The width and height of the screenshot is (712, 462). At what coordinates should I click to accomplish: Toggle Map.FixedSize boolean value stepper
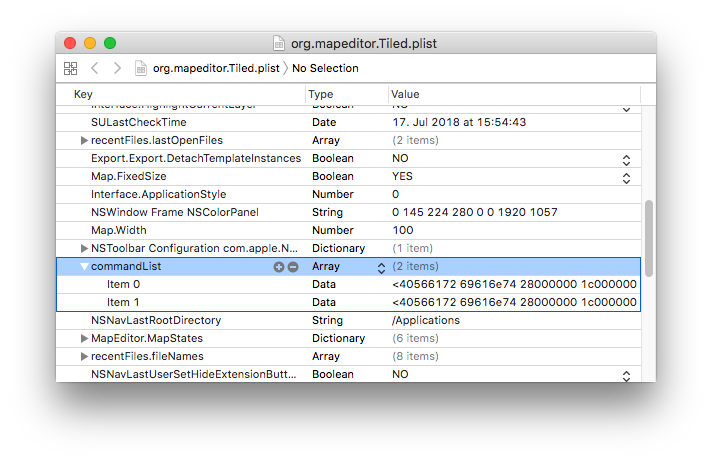click(x=626, y=177)
